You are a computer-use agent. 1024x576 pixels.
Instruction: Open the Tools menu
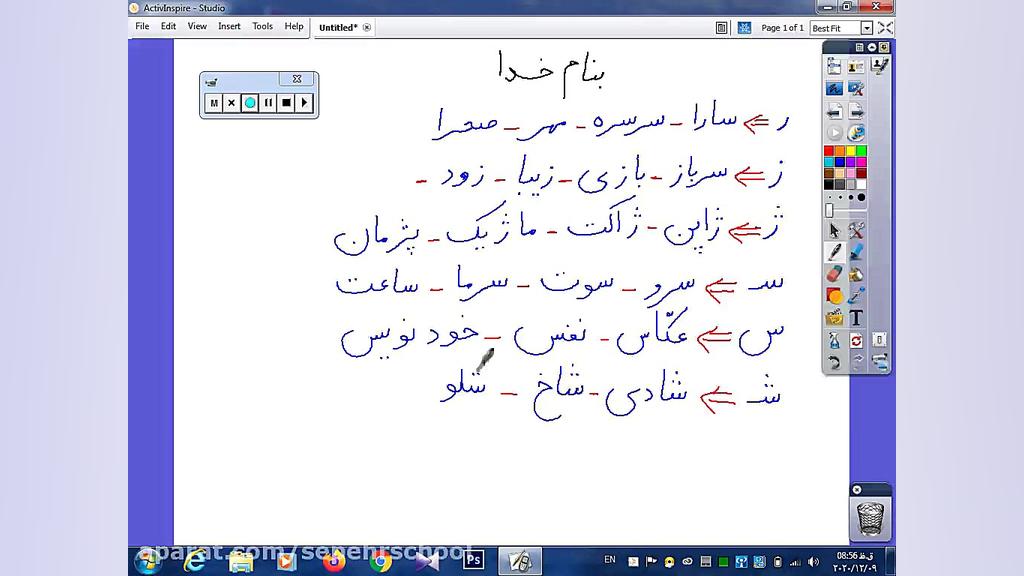(x=262, y=27)
